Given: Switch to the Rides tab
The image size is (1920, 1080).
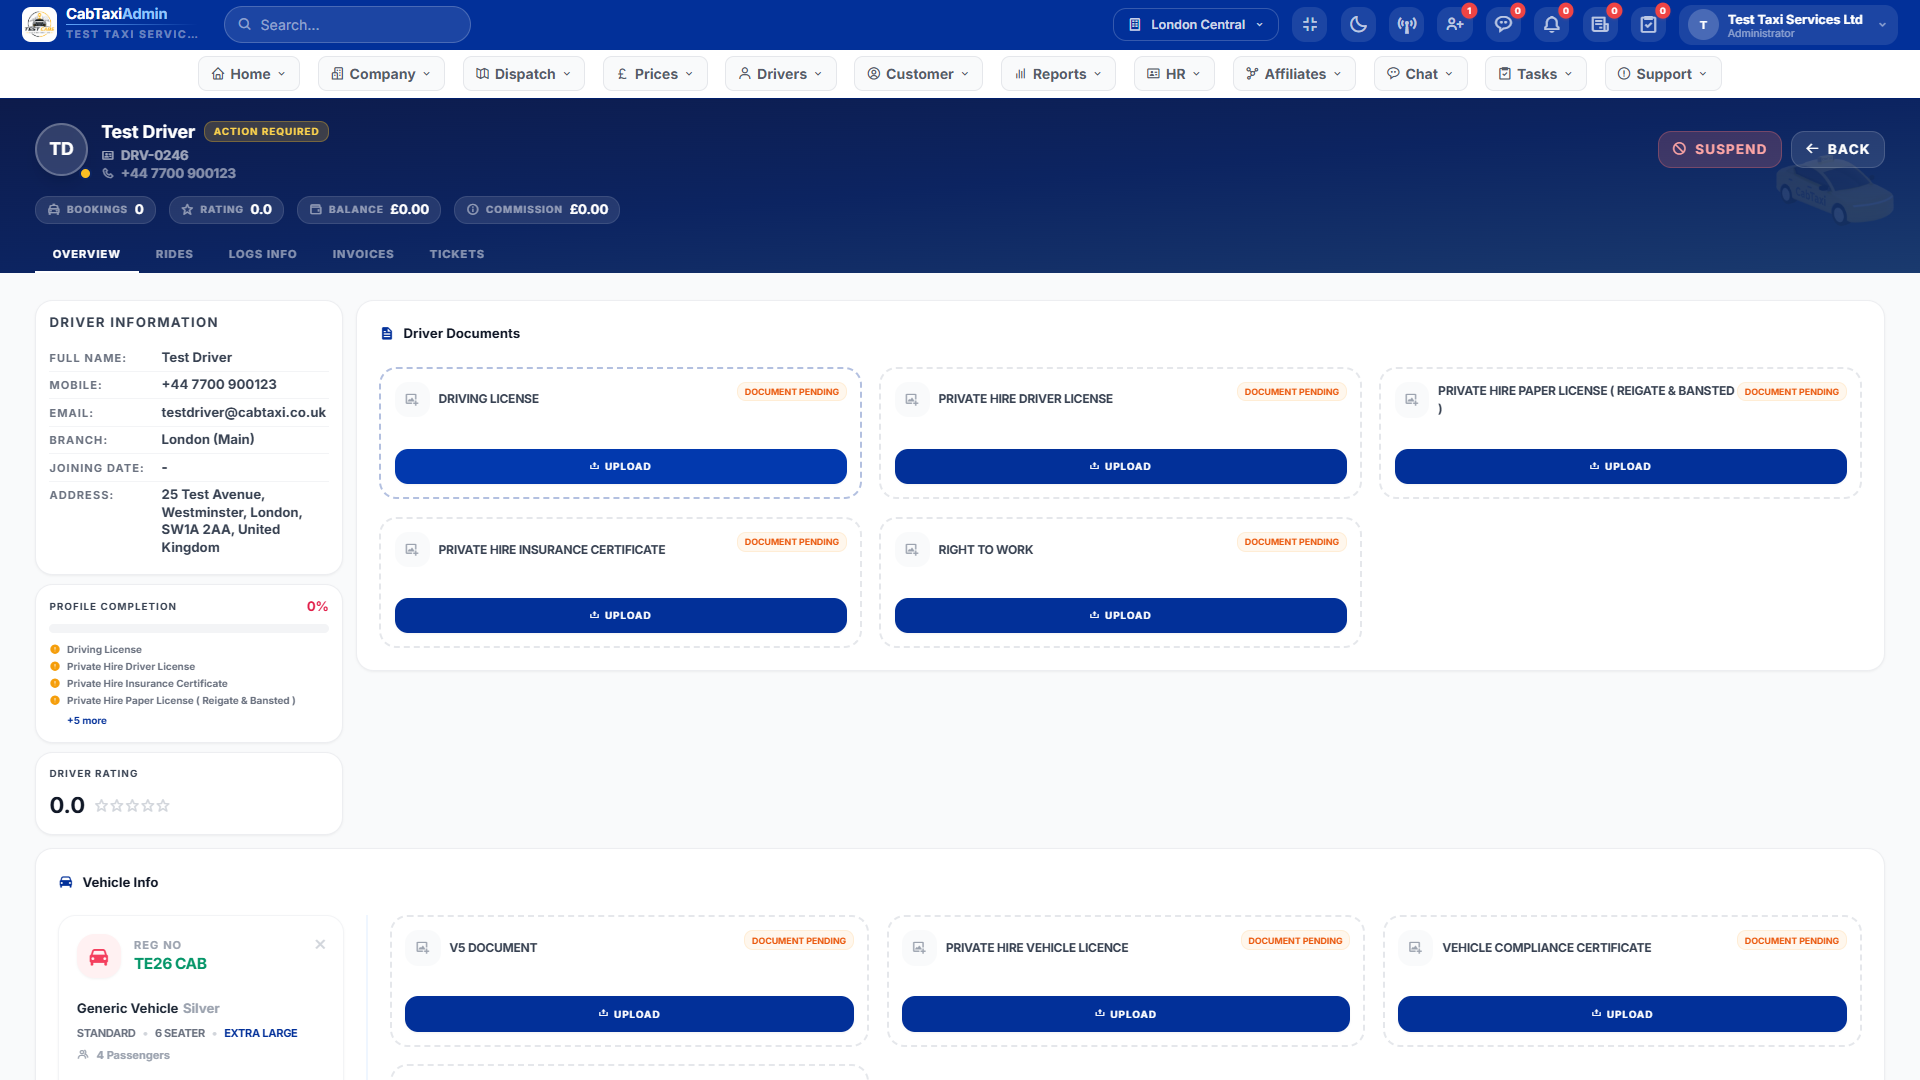Looking at the screenshot, I should [174, 254].
